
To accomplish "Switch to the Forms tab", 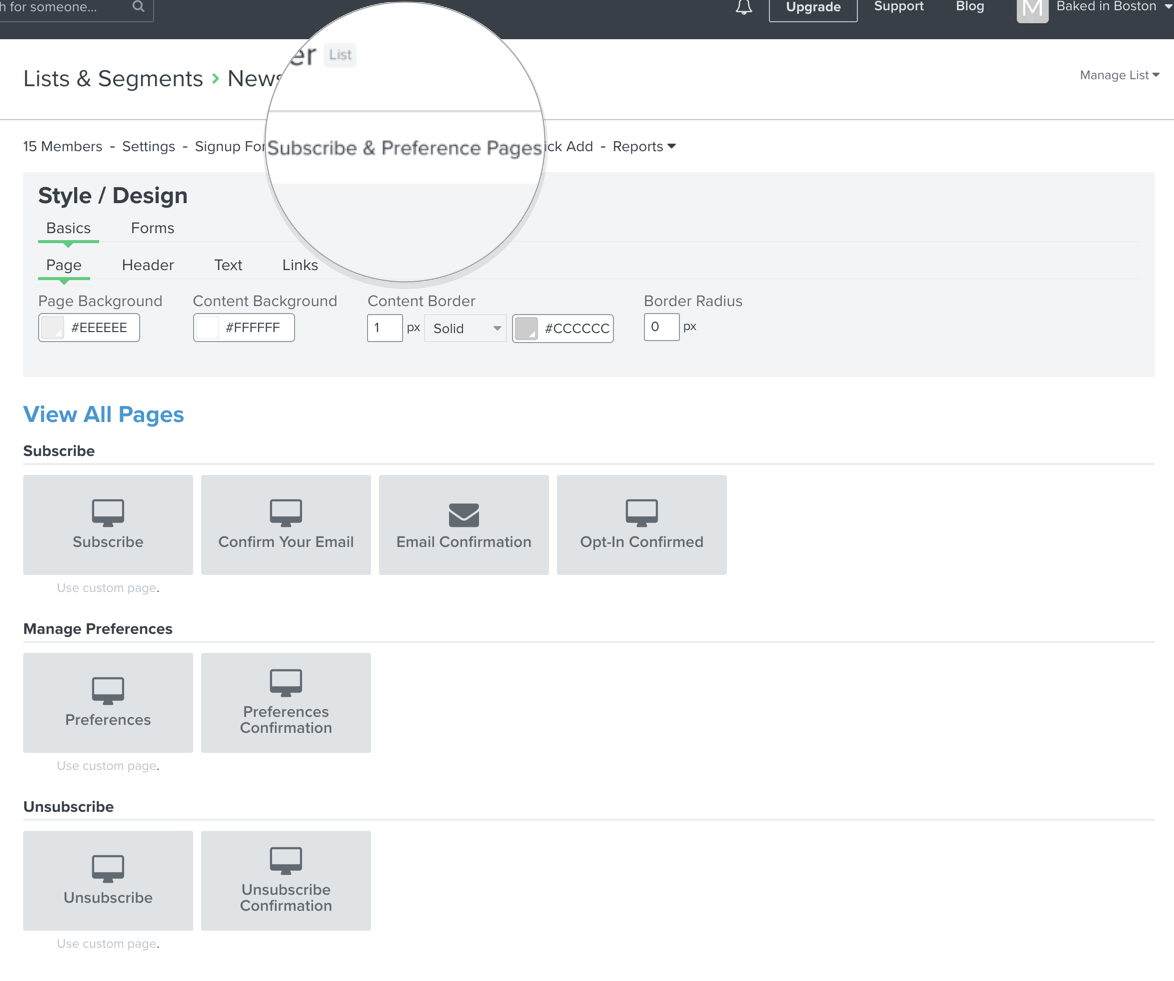I will point(153,228).
